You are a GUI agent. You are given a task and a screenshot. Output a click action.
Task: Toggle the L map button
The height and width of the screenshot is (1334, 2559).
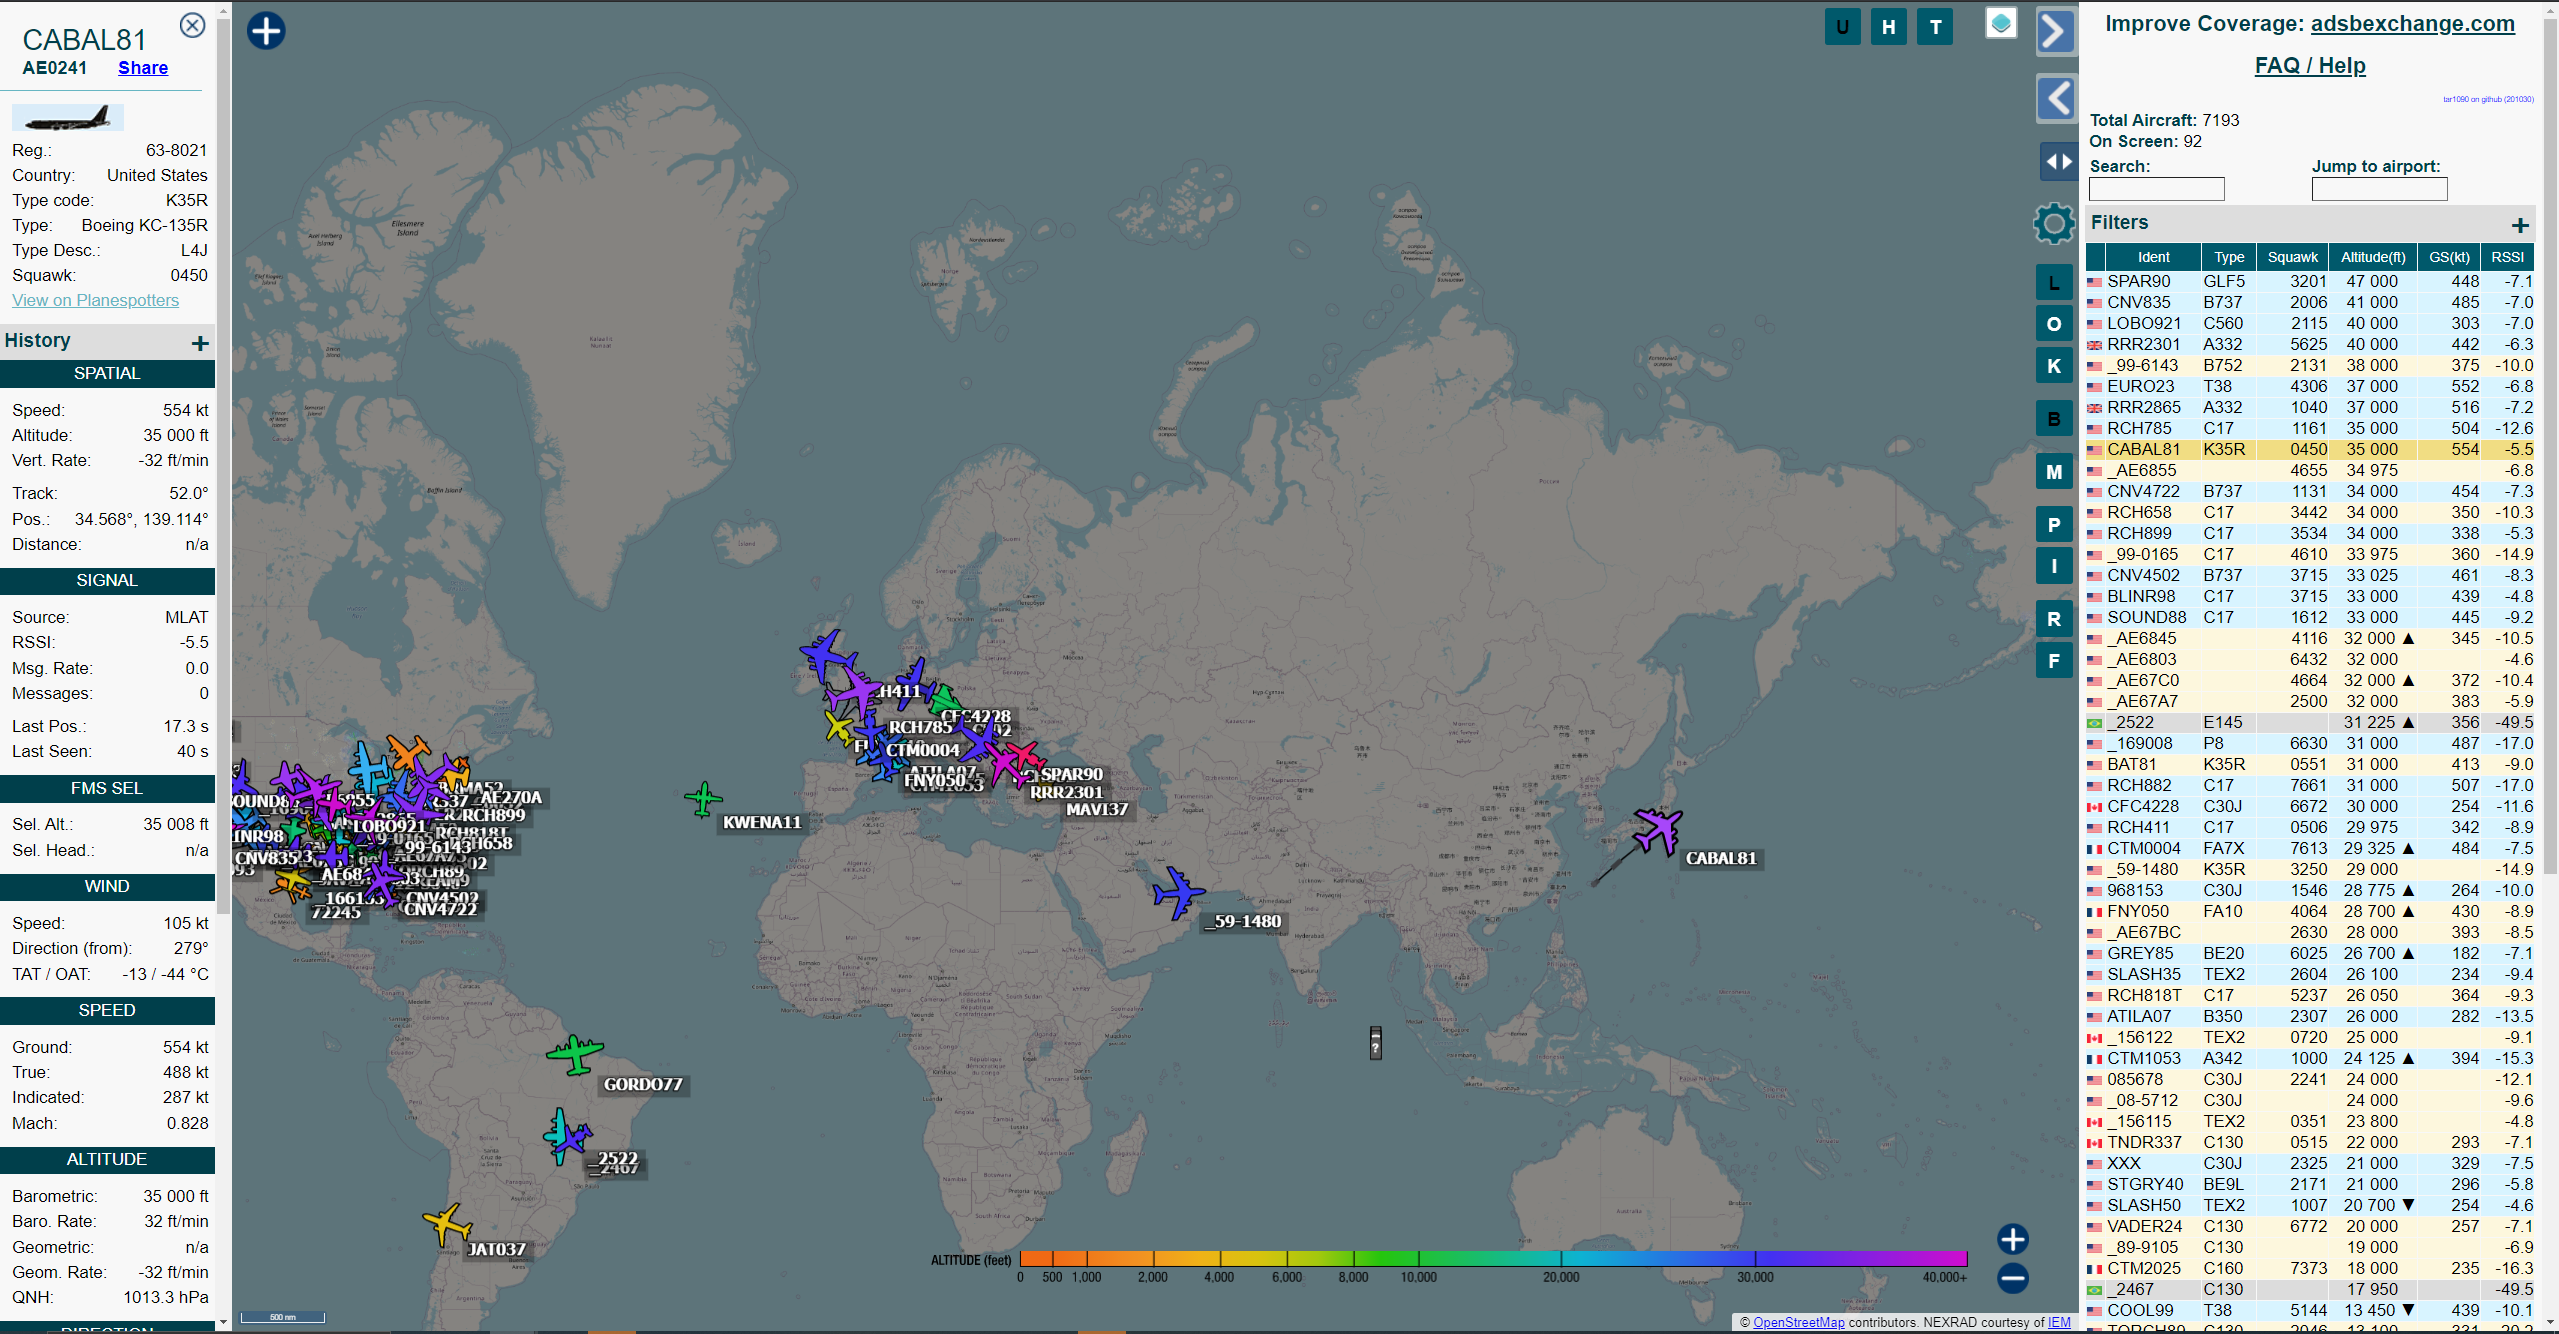click(2054, 283)
